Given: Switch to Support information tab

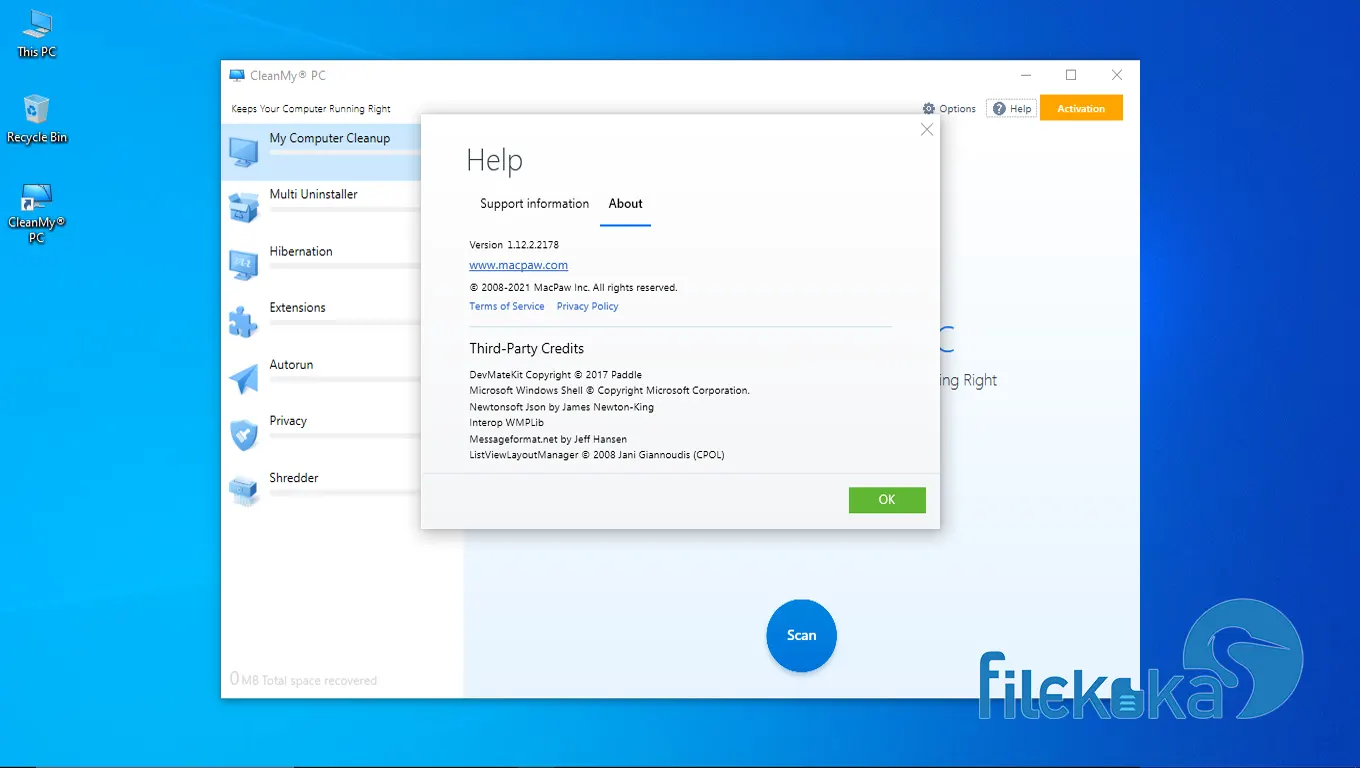Looking at the screenshot, I should click(x=534, y=204).
